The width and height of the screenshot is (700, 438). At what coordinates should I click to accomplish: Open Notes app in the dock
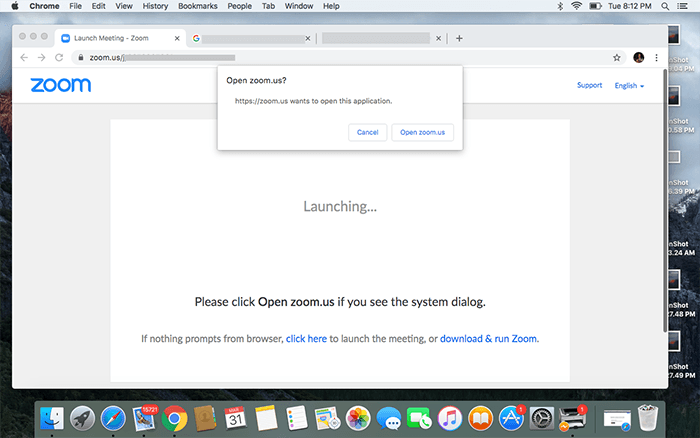click(x=266, y=419)
